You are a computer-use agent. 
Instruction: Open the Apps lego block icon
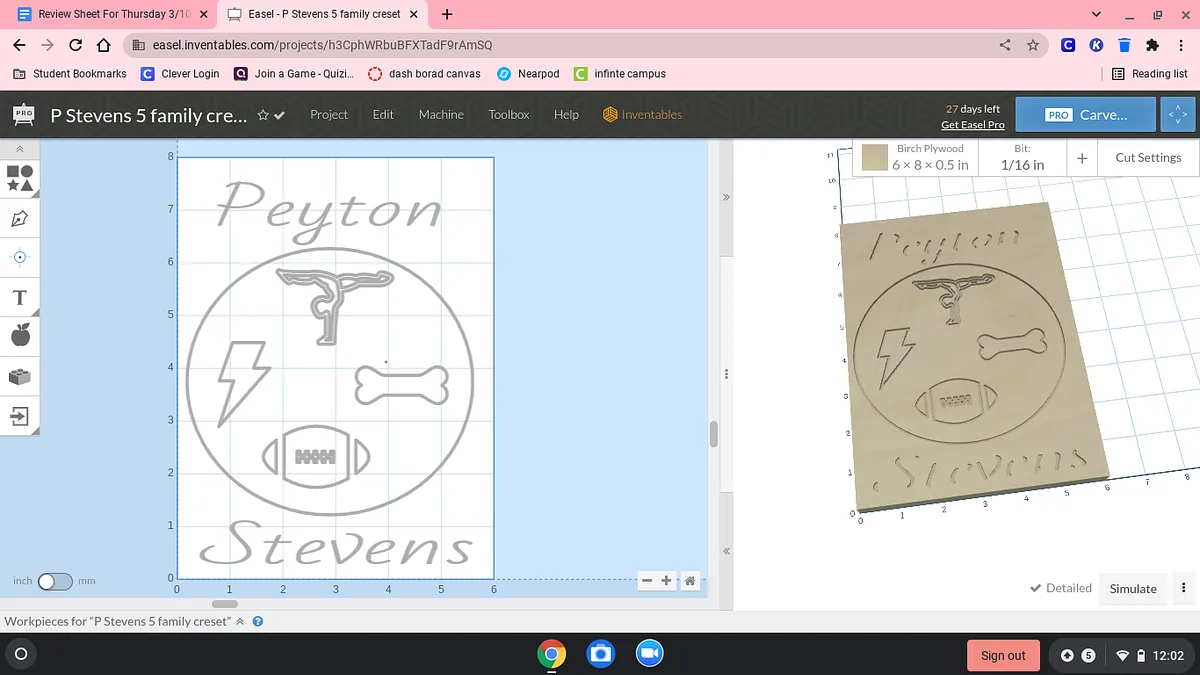point(20,376)
